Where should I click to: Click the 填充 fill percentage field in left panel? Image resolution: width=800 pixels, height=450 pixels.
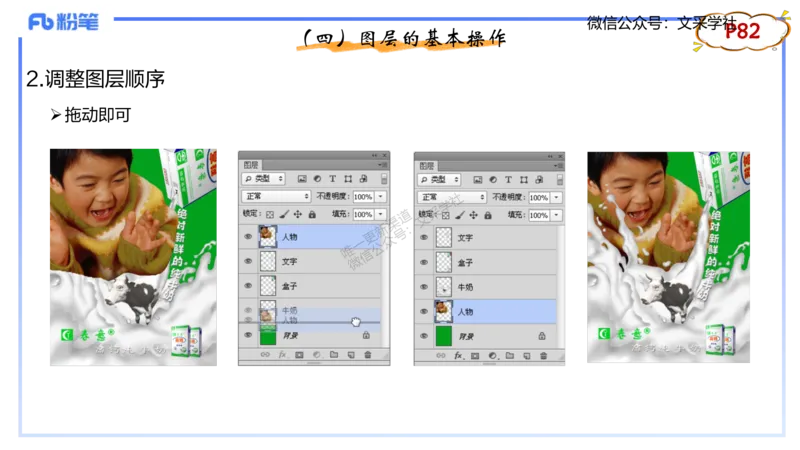[360, 214]
